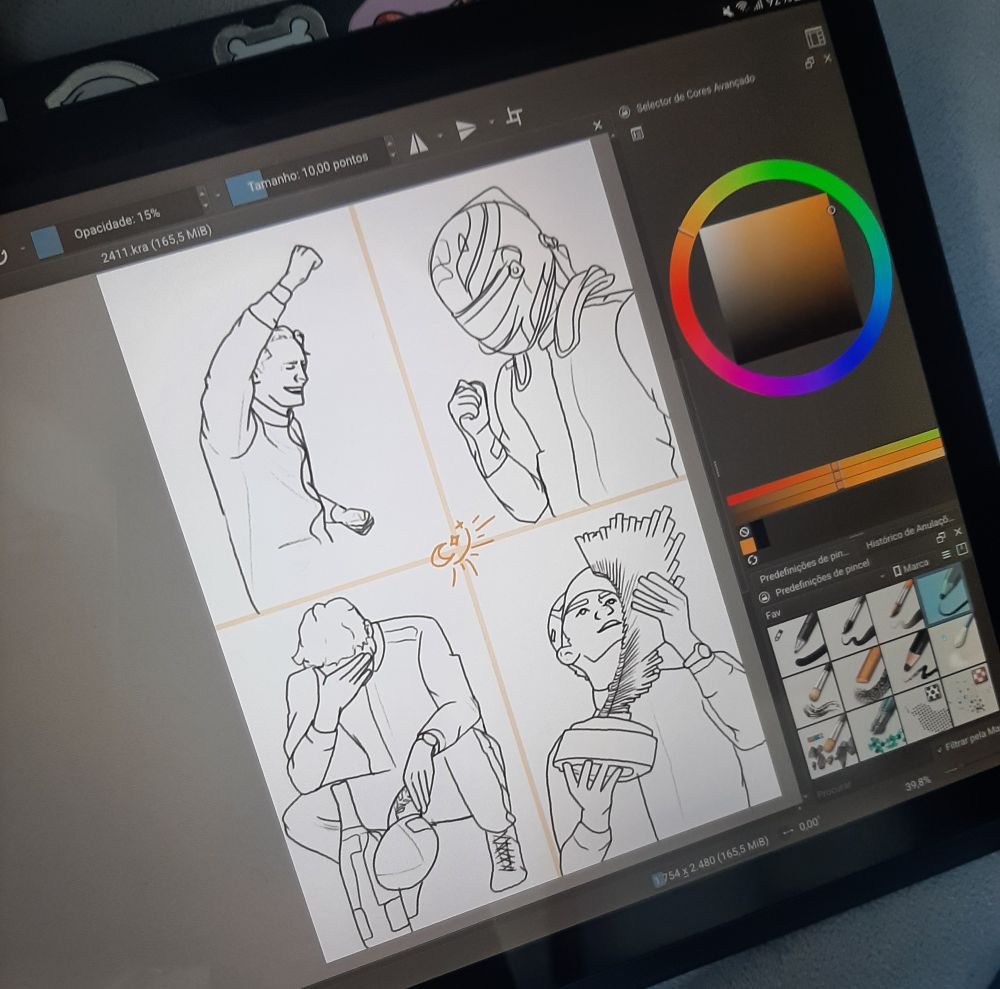Toggle vertical mirror tool in toolbar
Screen dimensions: 1000x989
point(467,129)
